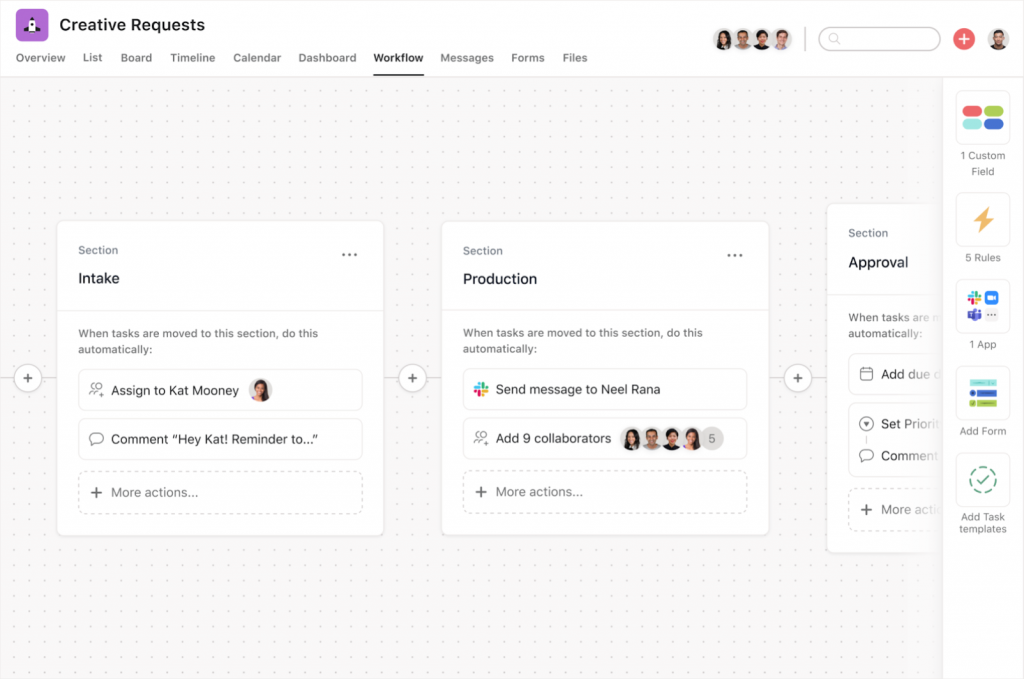Expand More actions in the Production section
Viewport: 1024px width, 679px height.
point(604,492)
